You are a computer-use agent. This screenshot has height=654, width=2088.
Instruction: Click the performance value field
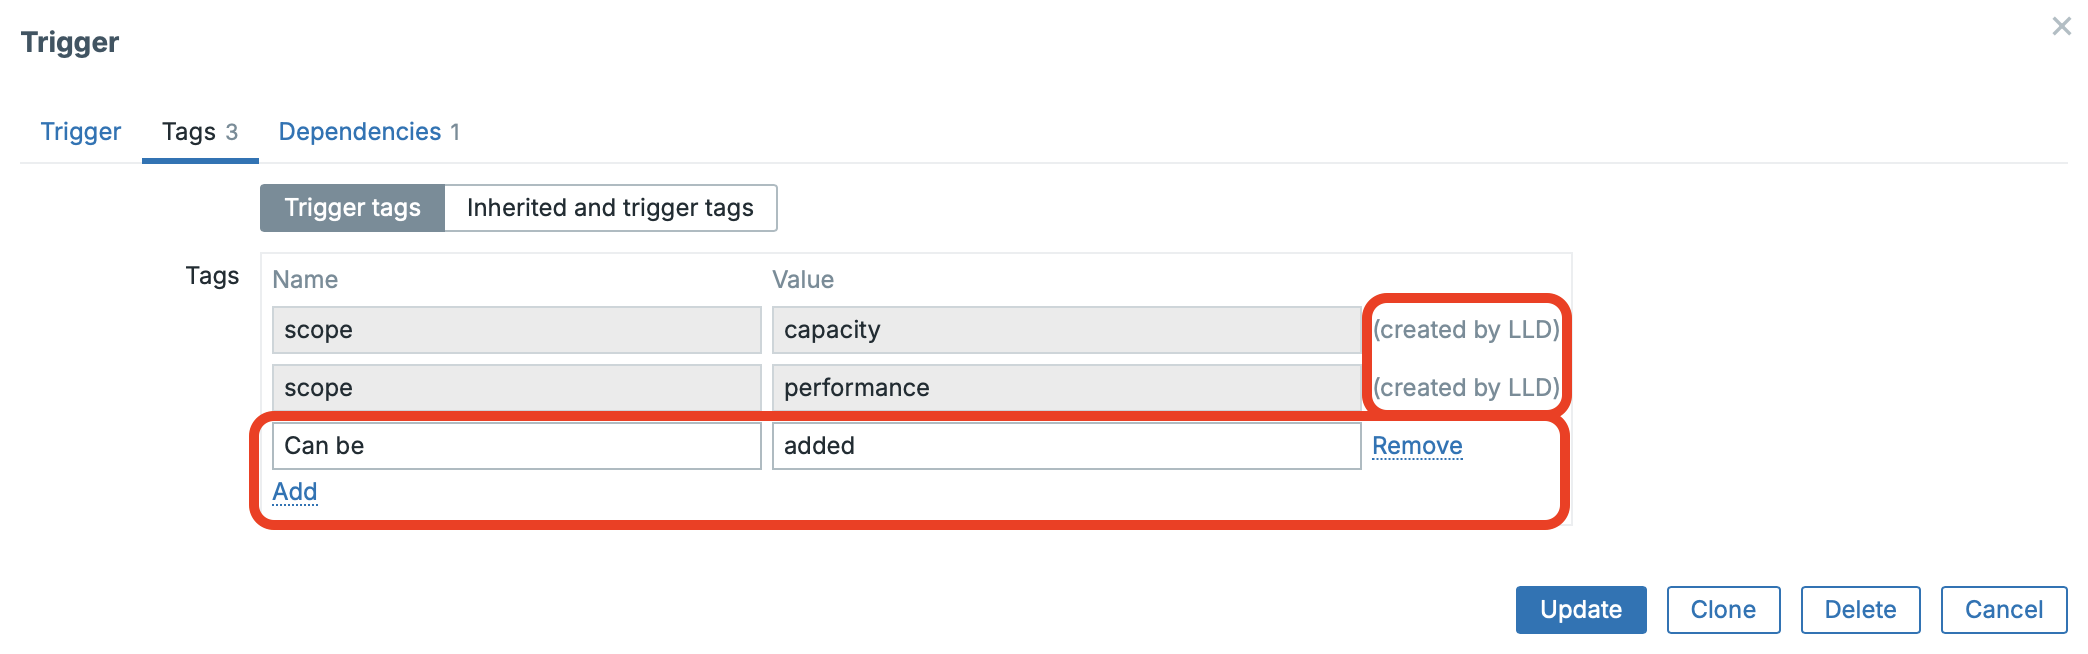click(1065, 388)
